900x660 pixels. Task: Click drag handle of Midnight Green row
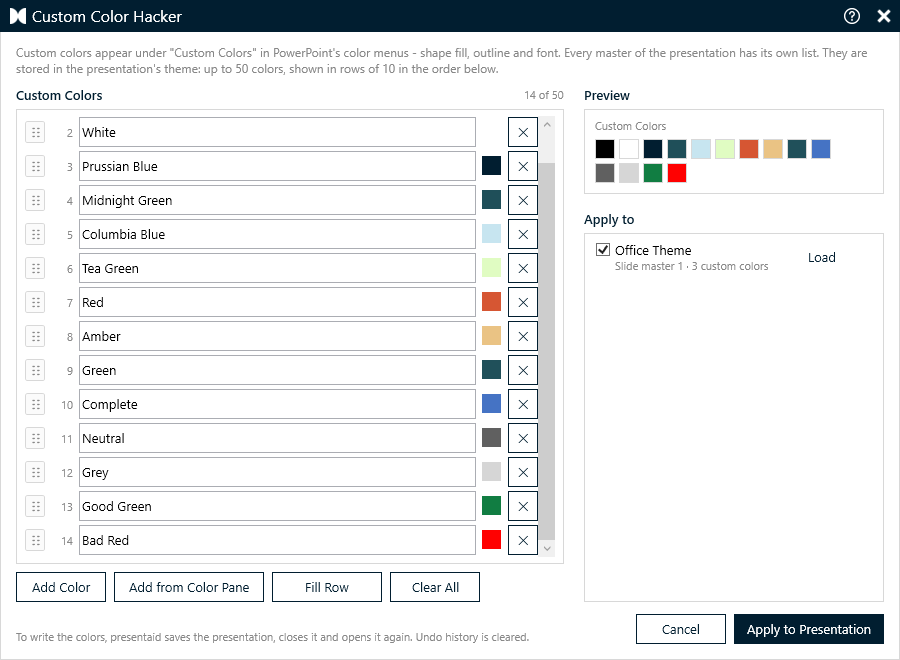click(36, 200)
